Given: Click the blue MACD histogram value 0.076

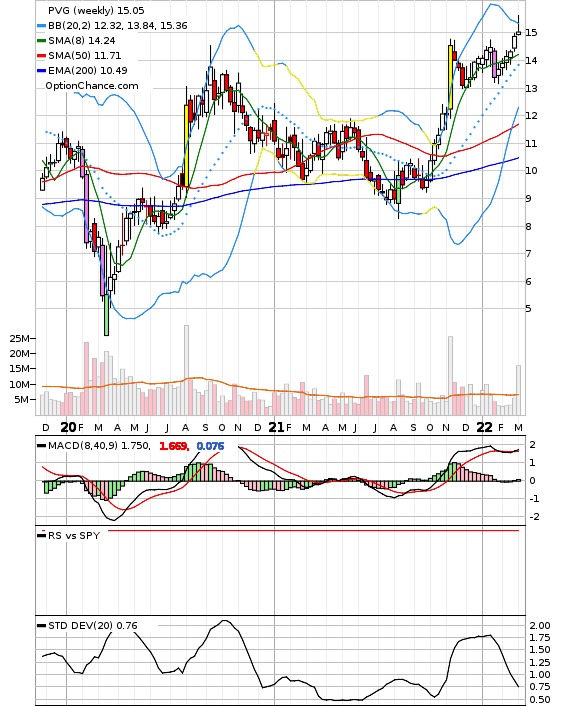Looking at the screenshot, I should point(210,446).
